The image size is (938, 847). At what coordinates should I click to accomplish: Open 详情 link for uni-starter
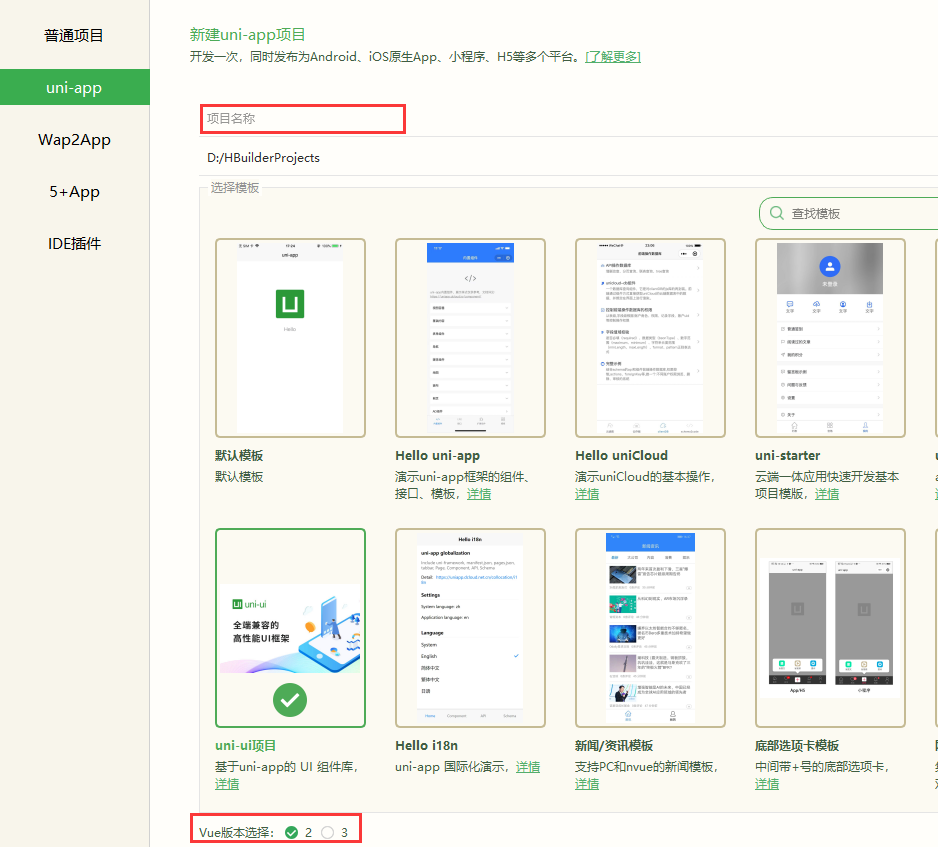[x=827, y=494]
